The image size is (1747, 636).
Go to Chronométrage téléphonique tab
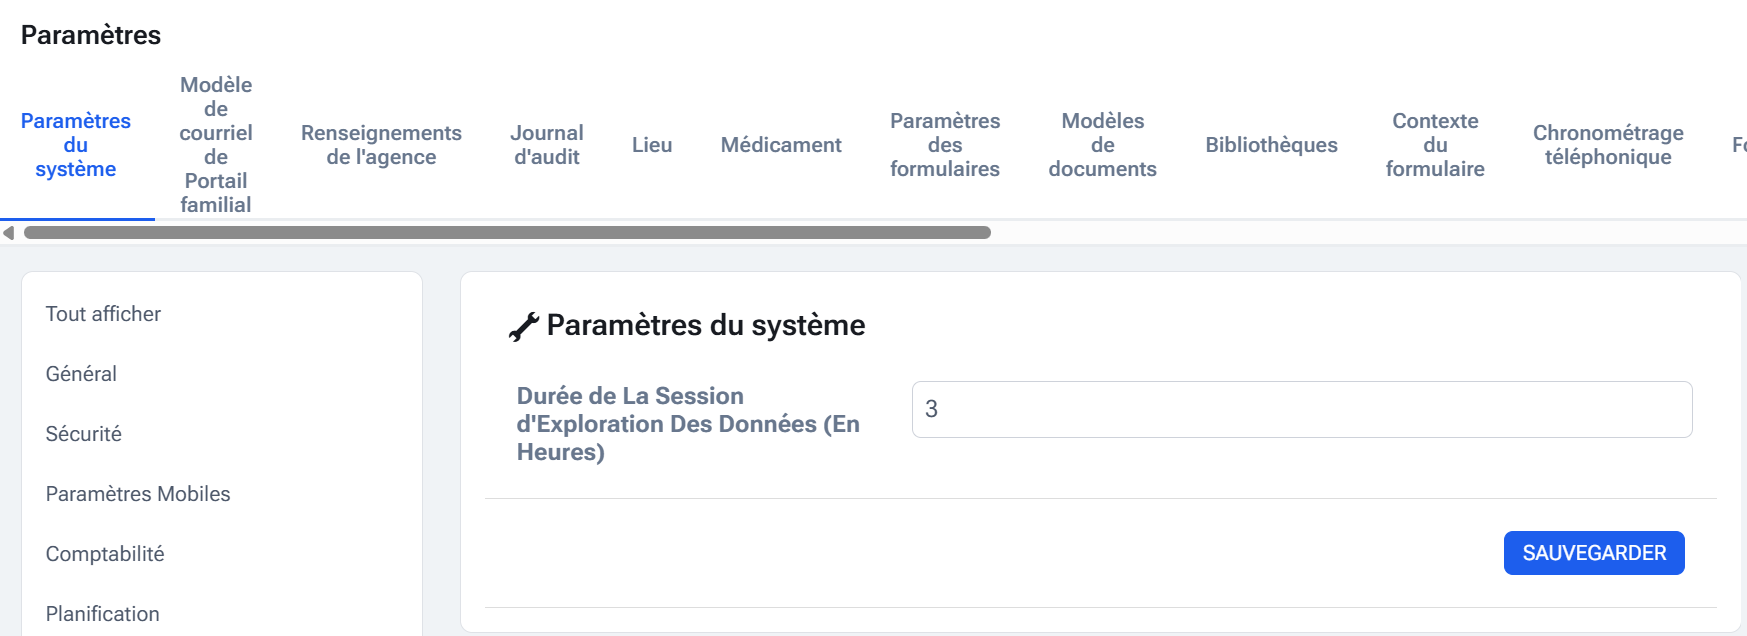tap(1608, 145)
